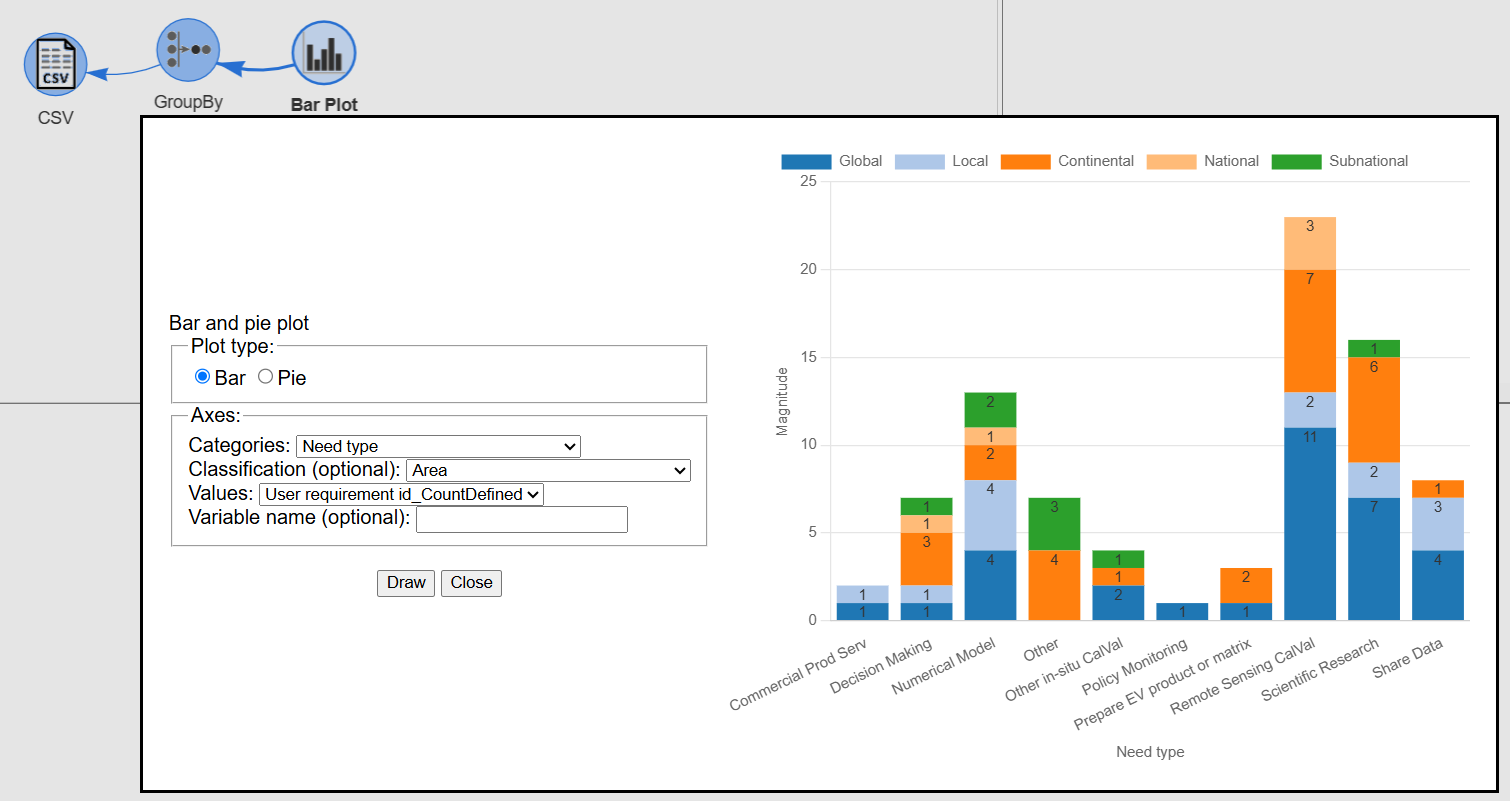Open the Categories dropdown showing Need type
Screen dimensions: 1510x801
point(438,446)
